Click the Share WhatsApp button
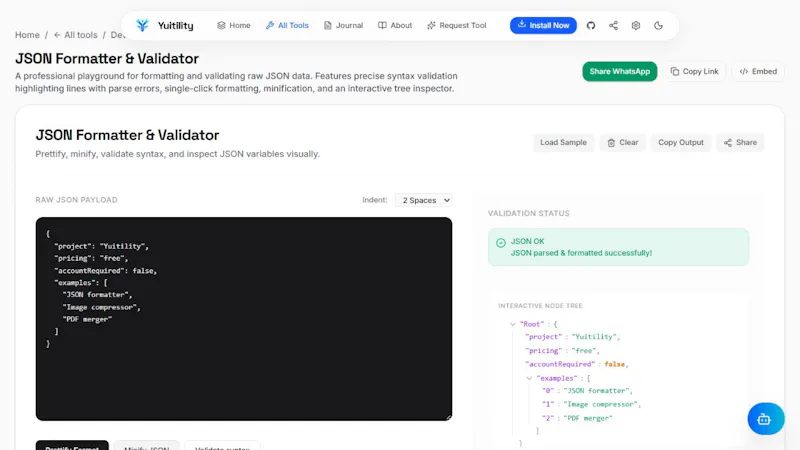 pos(620,71)
